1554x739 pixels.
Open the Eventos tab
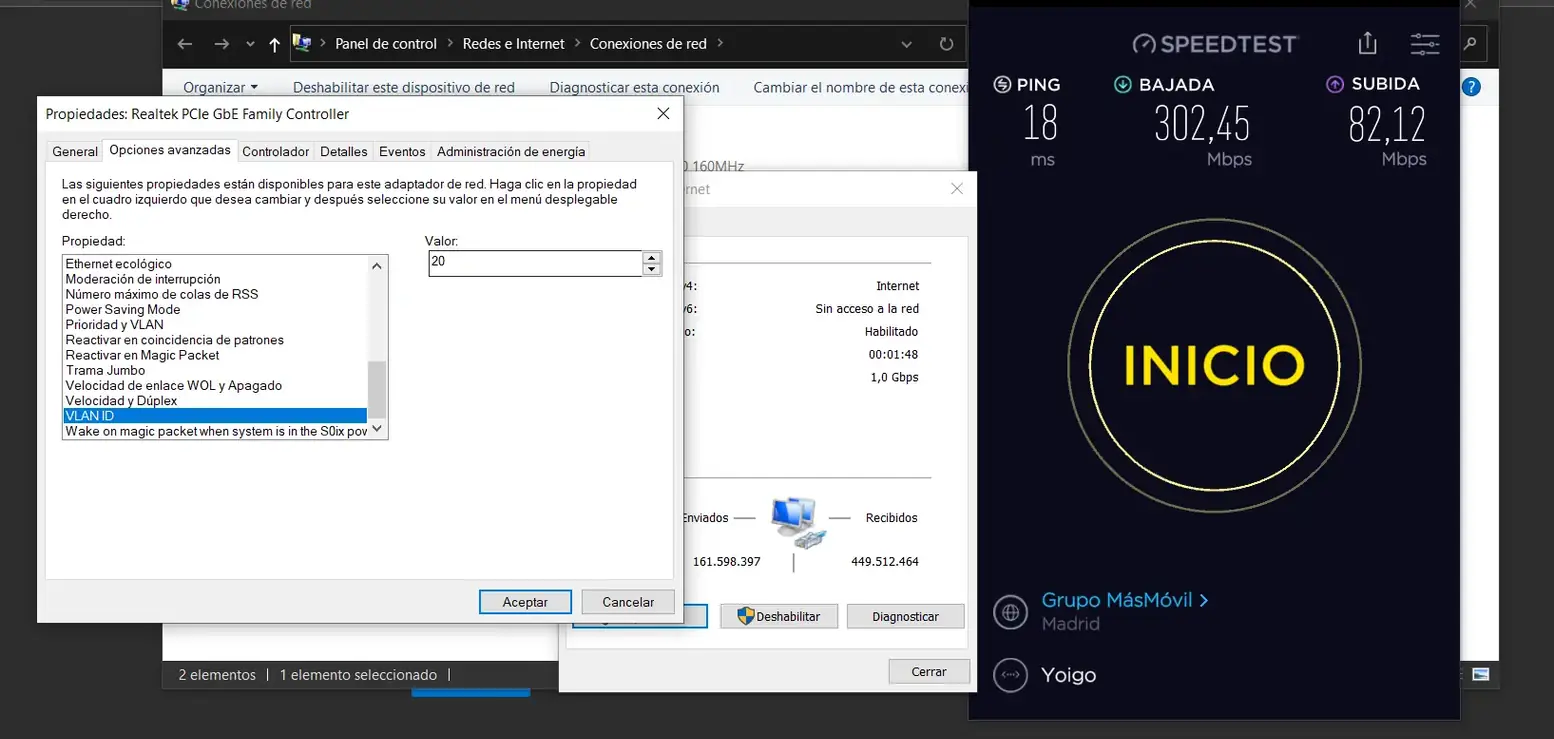coord(402,151)
